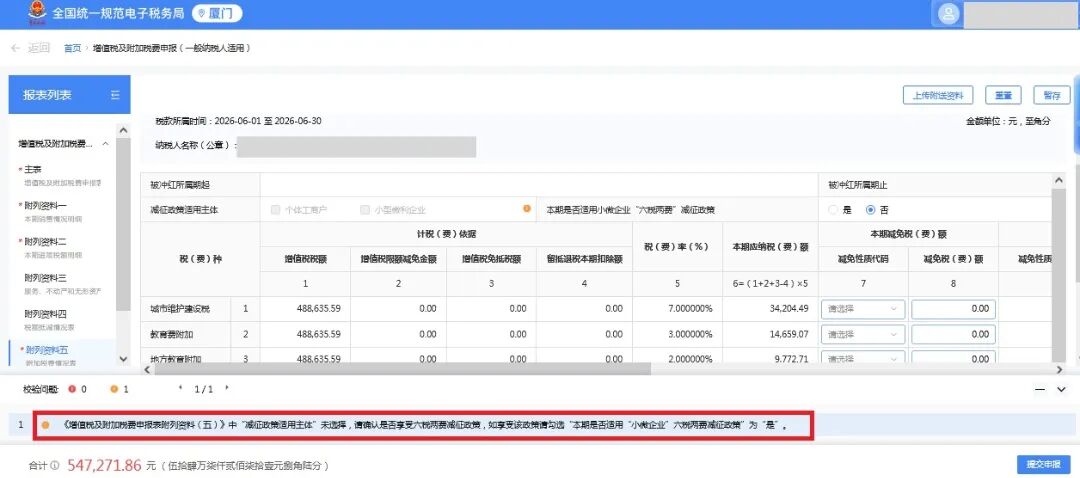Screen dimensions: 1080x478
Task: Click the 3.000000% rate cell
Action: click(678, 335)
